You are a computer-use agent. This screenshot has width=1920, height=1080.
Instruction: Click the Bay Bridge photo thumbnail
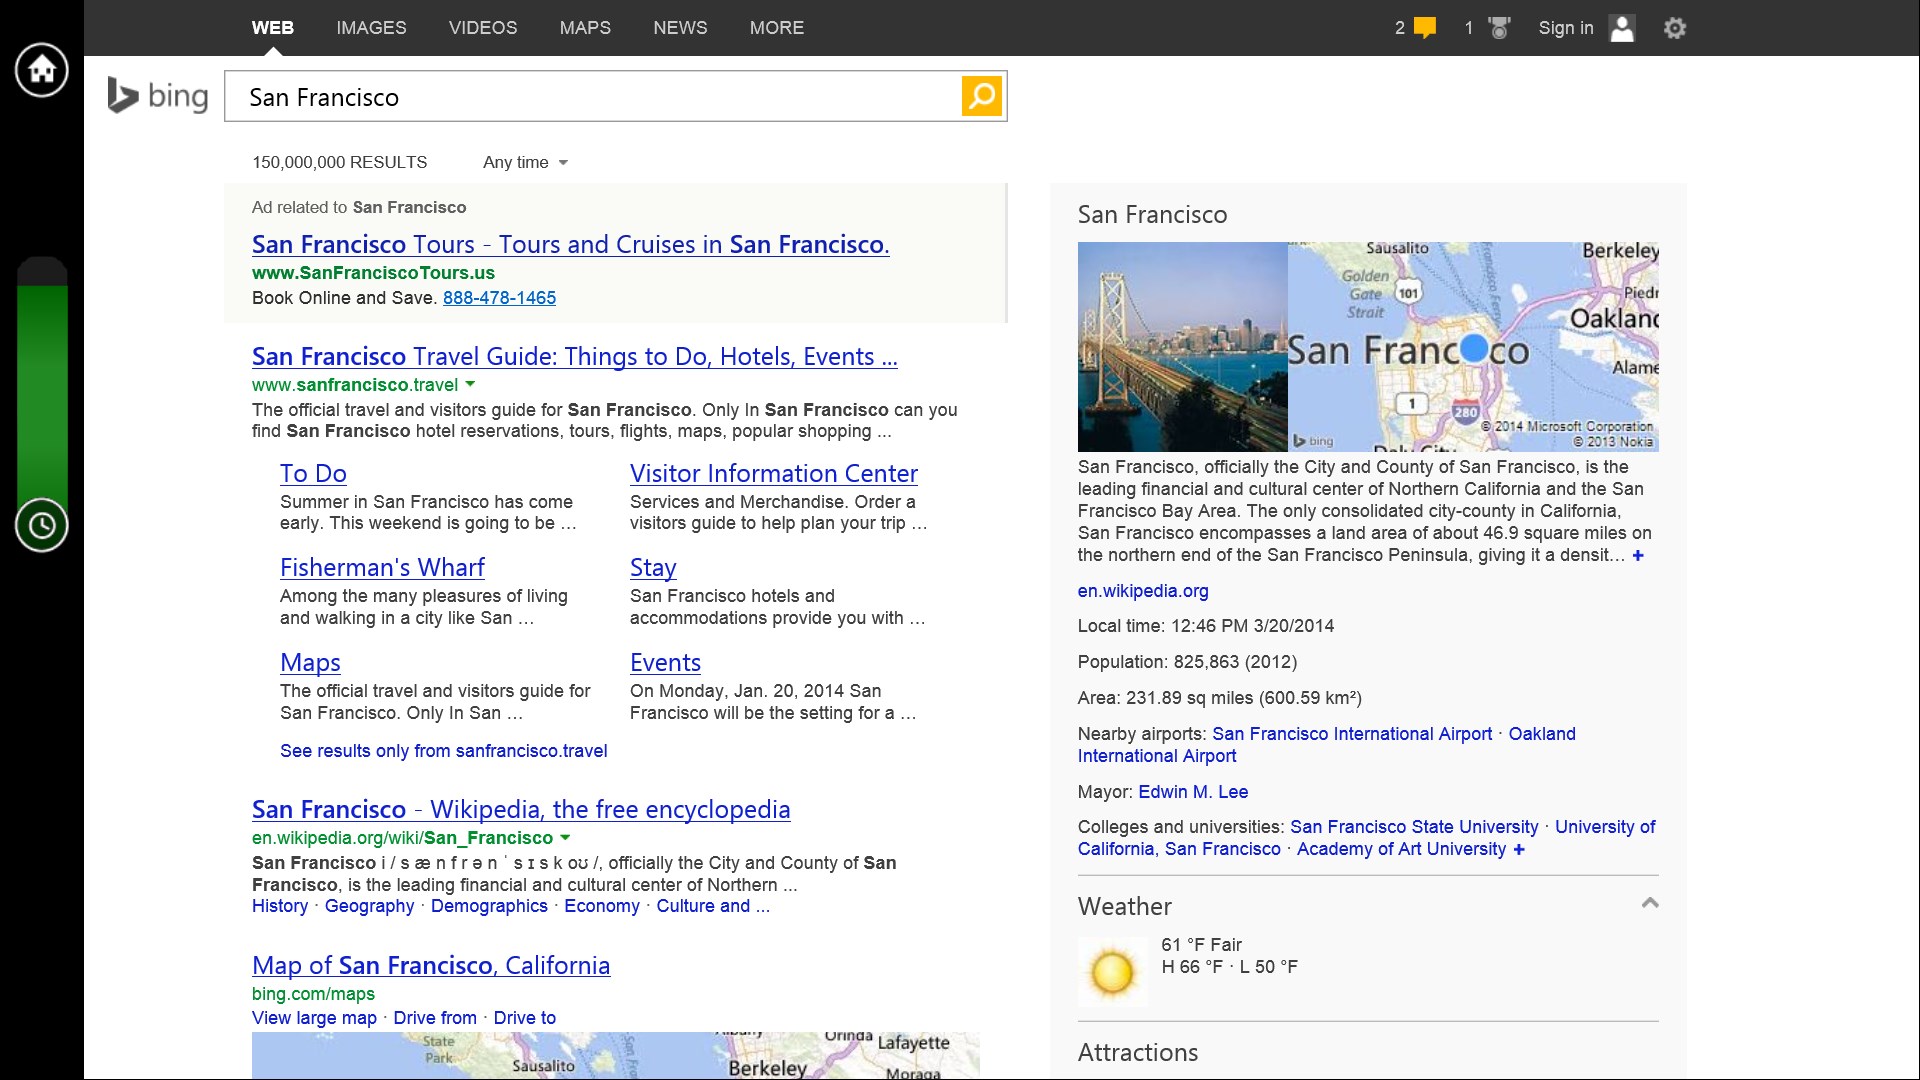coord(1182,346)
